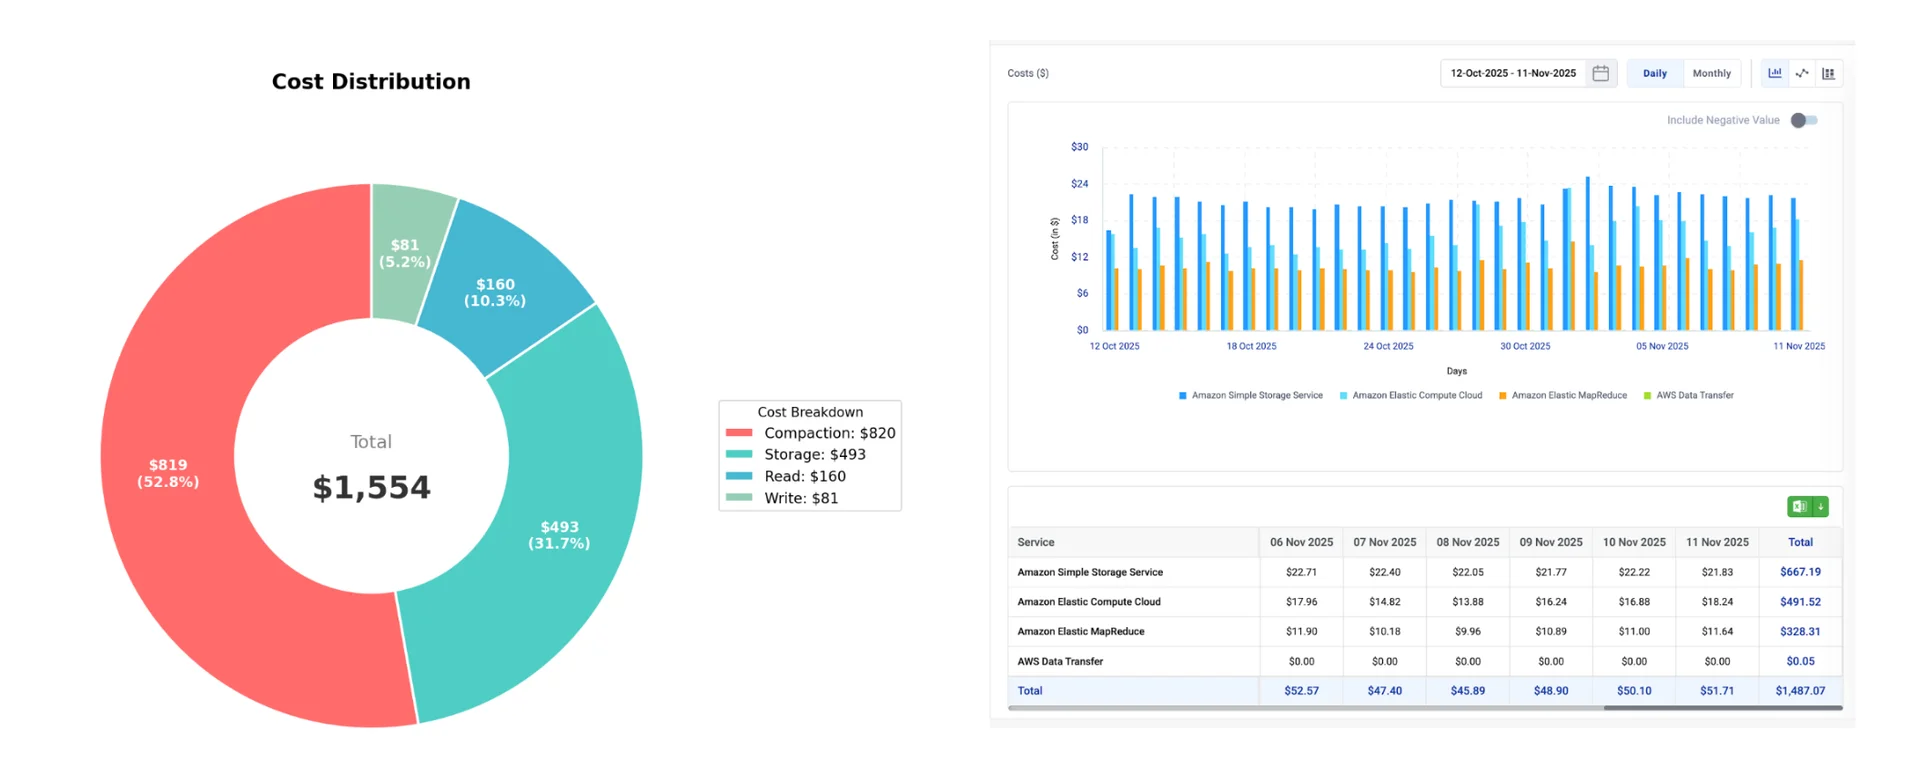The image size is (1920, 761).
Task: Switch to line chart view icon
Action: [1801, 73]
